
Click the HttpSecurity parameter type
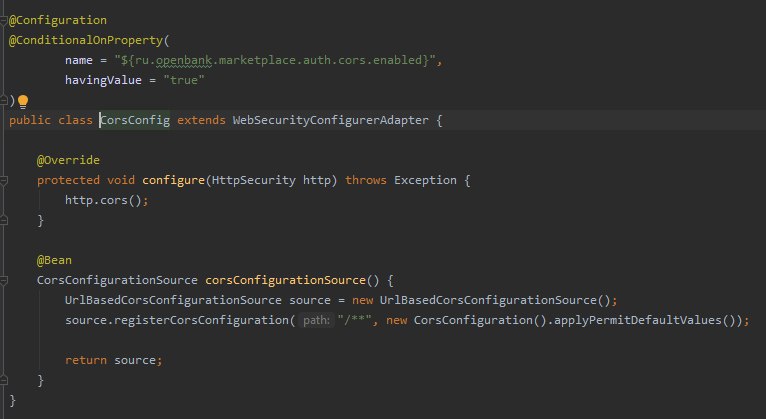(x=254, y=180)
